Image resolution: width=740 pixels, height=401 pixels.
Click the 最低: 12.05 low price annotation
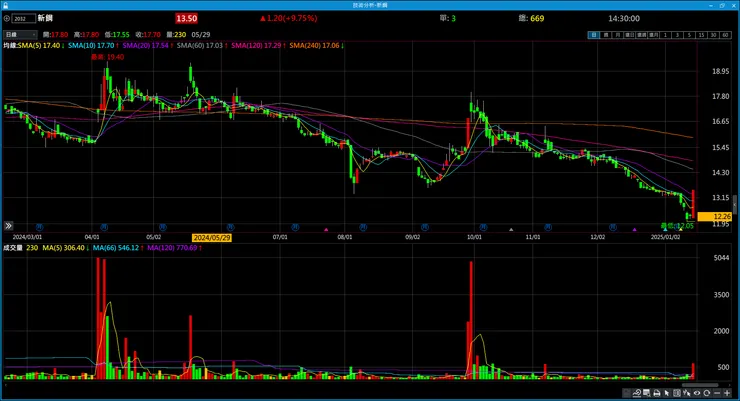(677, 226)
